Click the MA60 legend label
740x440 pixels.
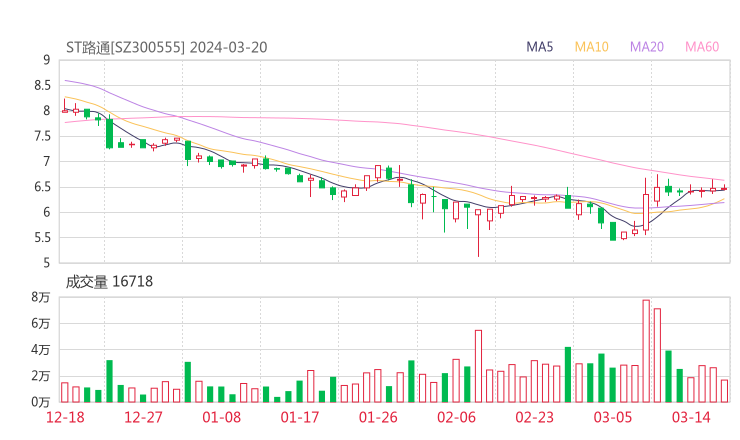pos(702,47)
